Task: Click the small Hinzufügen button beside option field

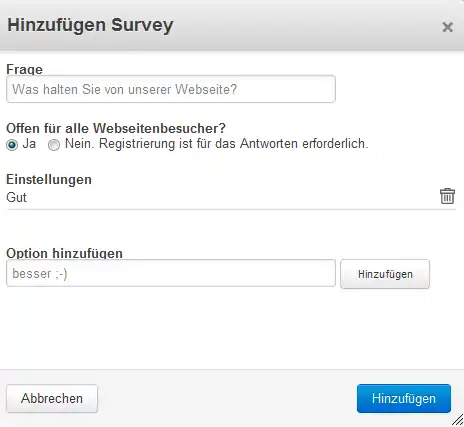Action: pyautogui.click(x=385, y=274)
